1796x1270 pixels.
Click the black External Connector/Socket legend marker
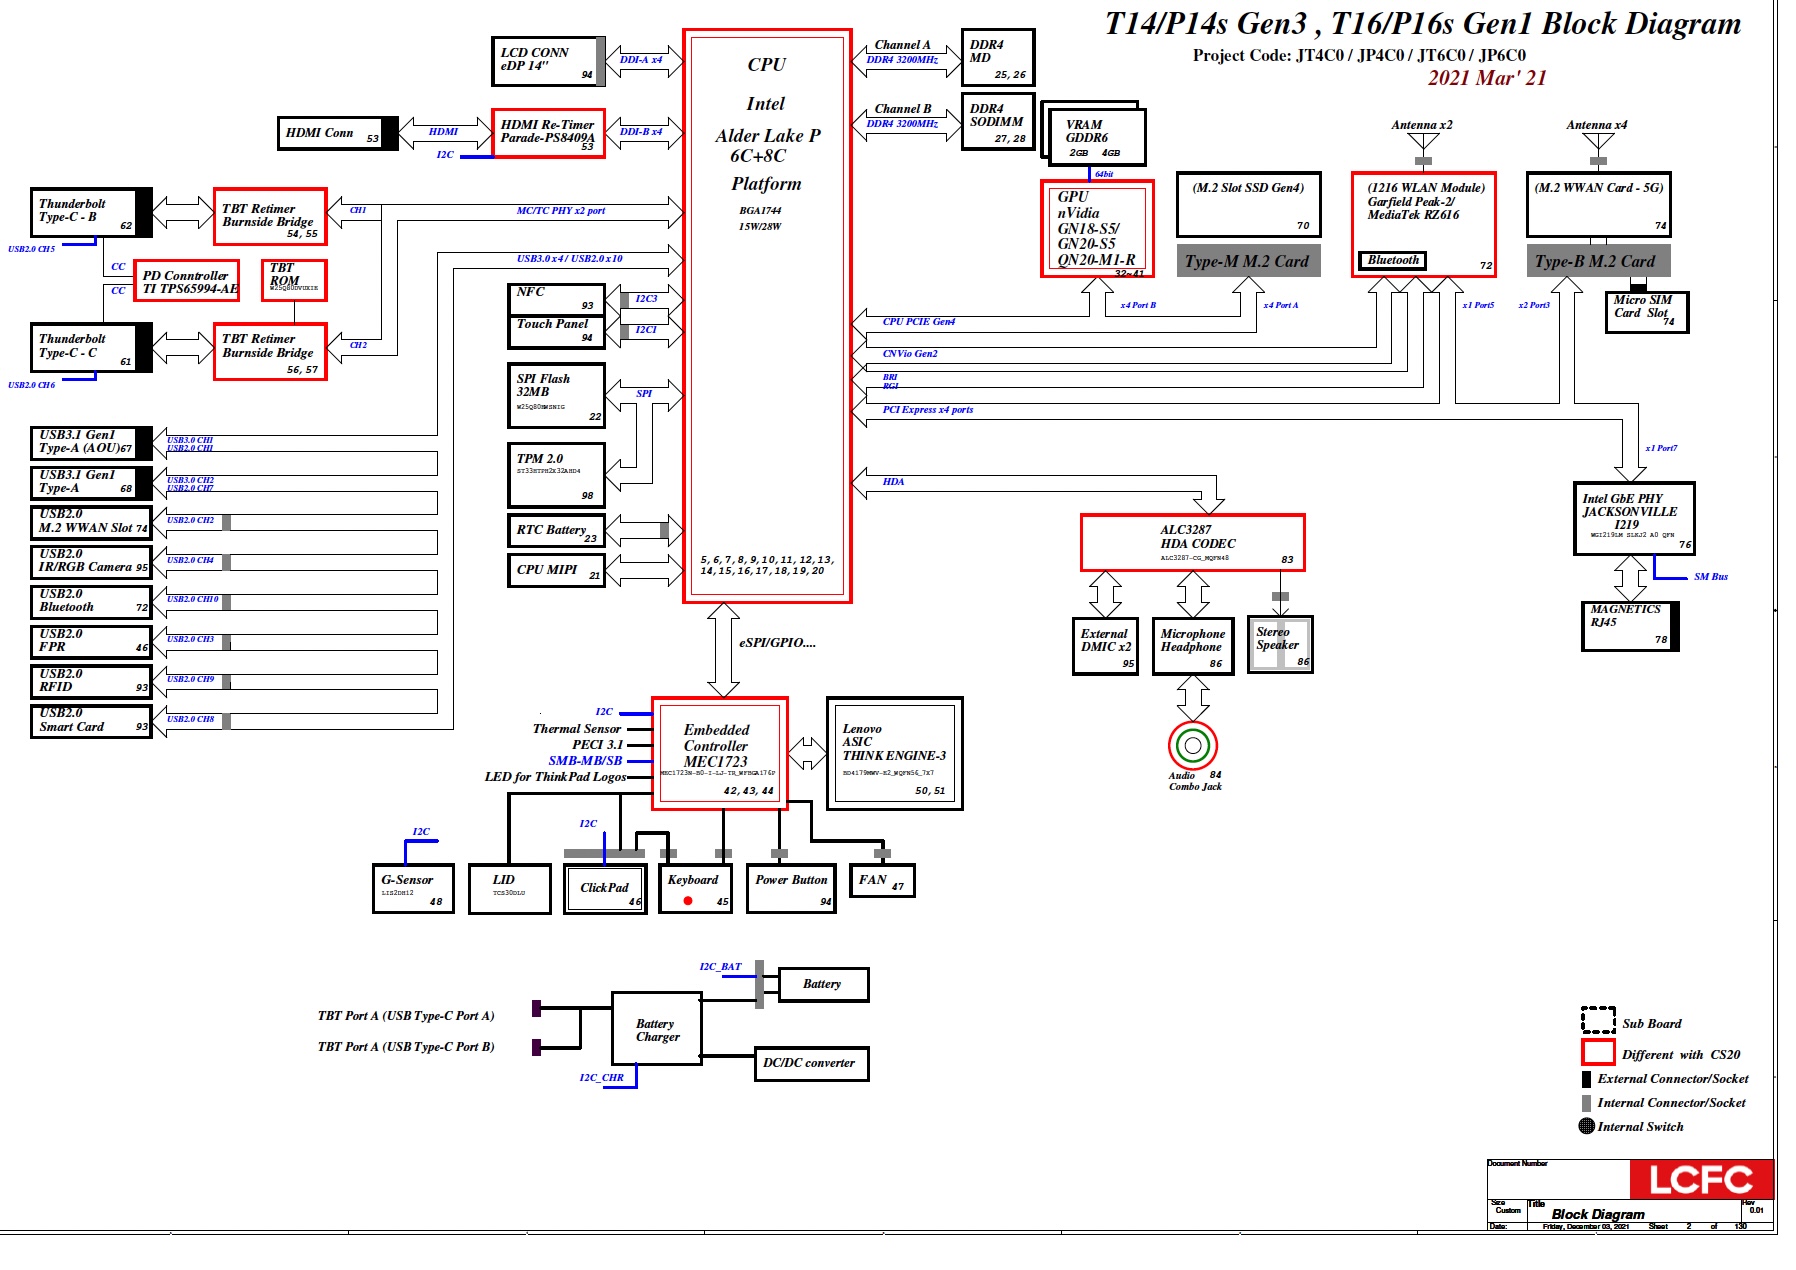pos(1586,1079)
